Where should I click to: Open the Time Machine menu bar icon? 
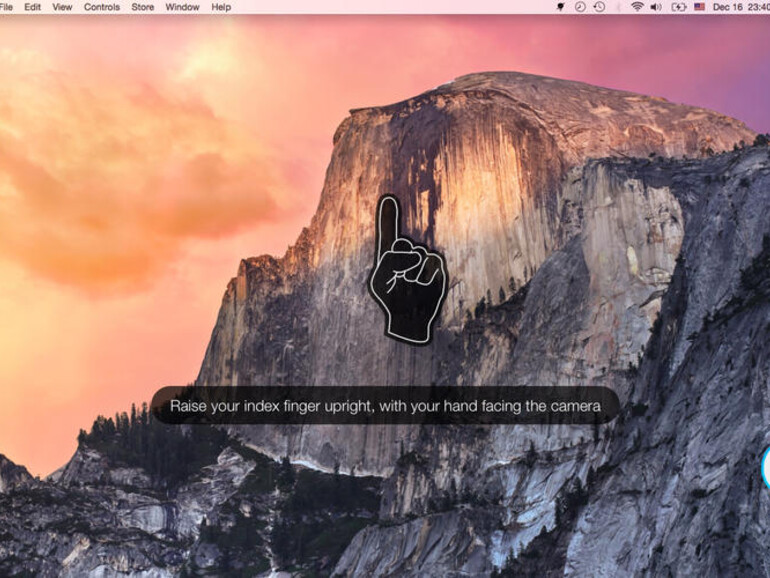(599, 7)
